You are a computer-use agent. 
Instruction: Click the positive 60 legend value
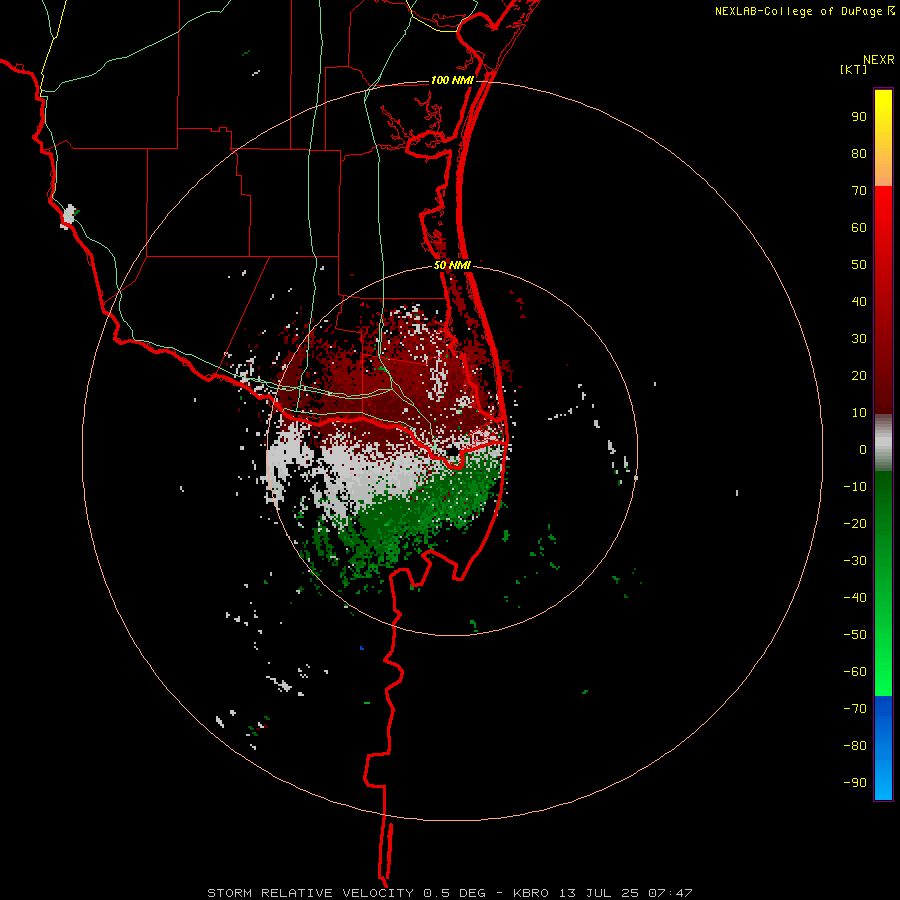tap(859, 227)
